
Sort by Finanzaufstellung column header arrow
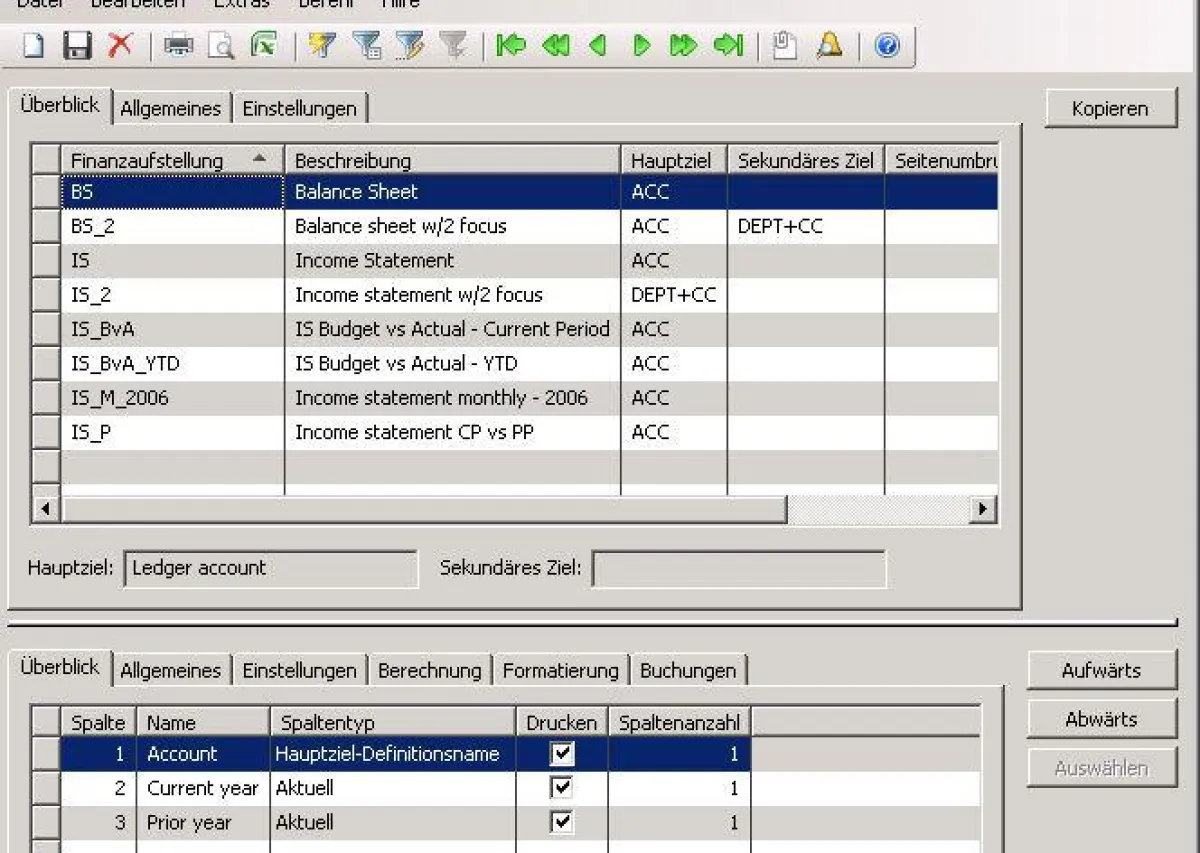(260, 159)
